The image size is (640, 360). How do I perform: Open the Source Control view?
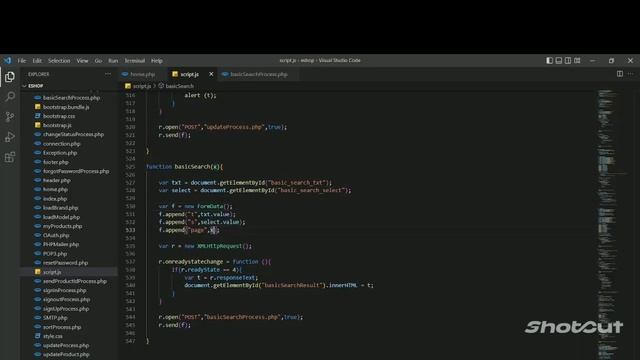(x=10, y=117)
